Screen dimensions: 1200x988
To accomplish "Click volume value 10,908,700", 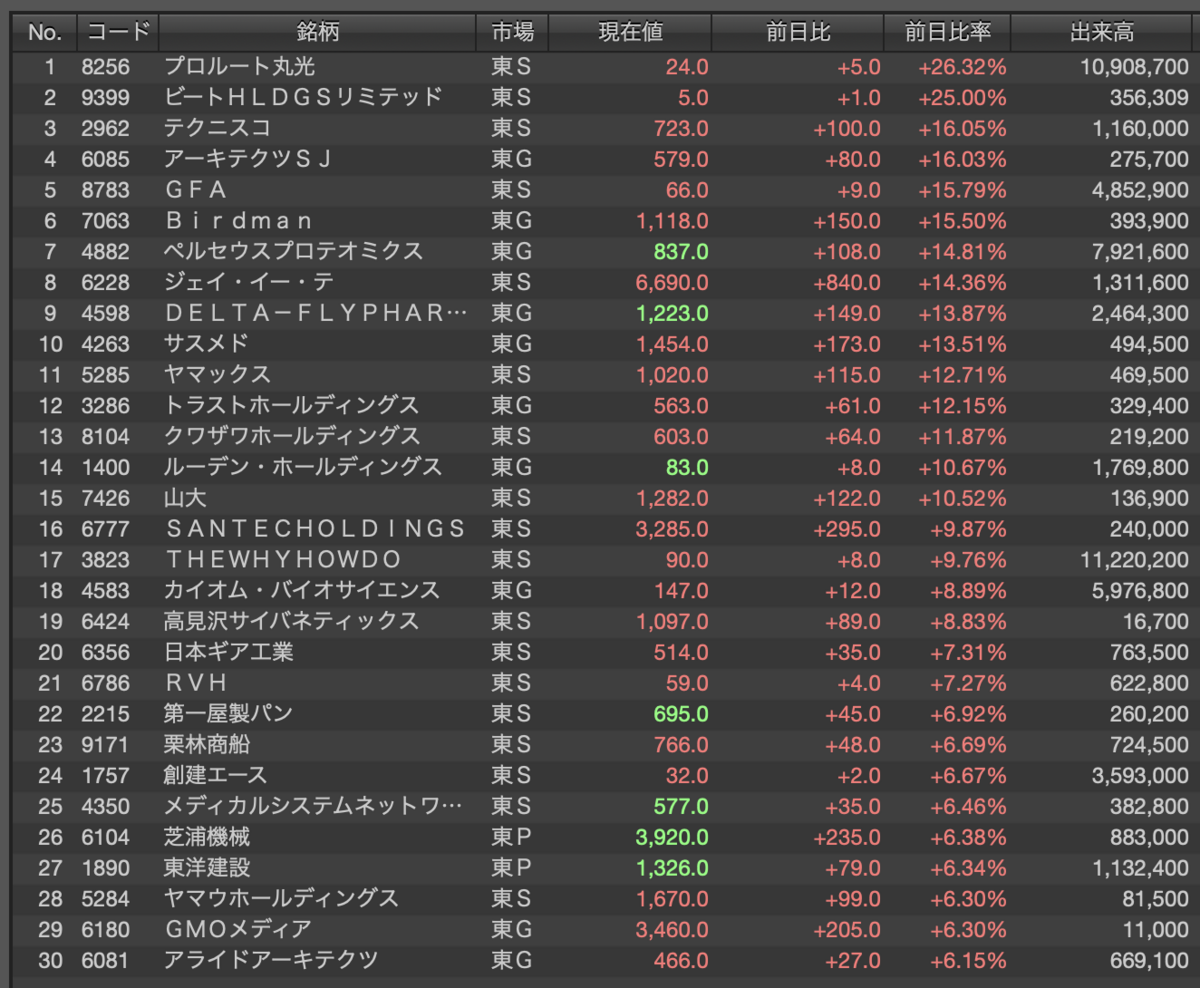I will click(x=1132, y=67).
